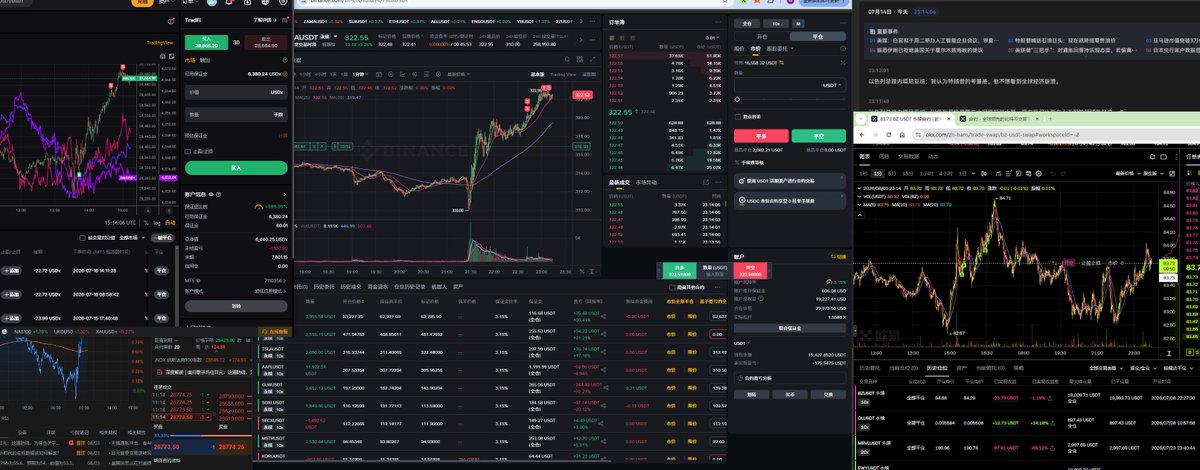Tick the 止盈止损 checkbox in TradFi order panel
Image resolution: width=1200 pixels, height=470 pixels.
pyautogui.click(x=188, y=151)
